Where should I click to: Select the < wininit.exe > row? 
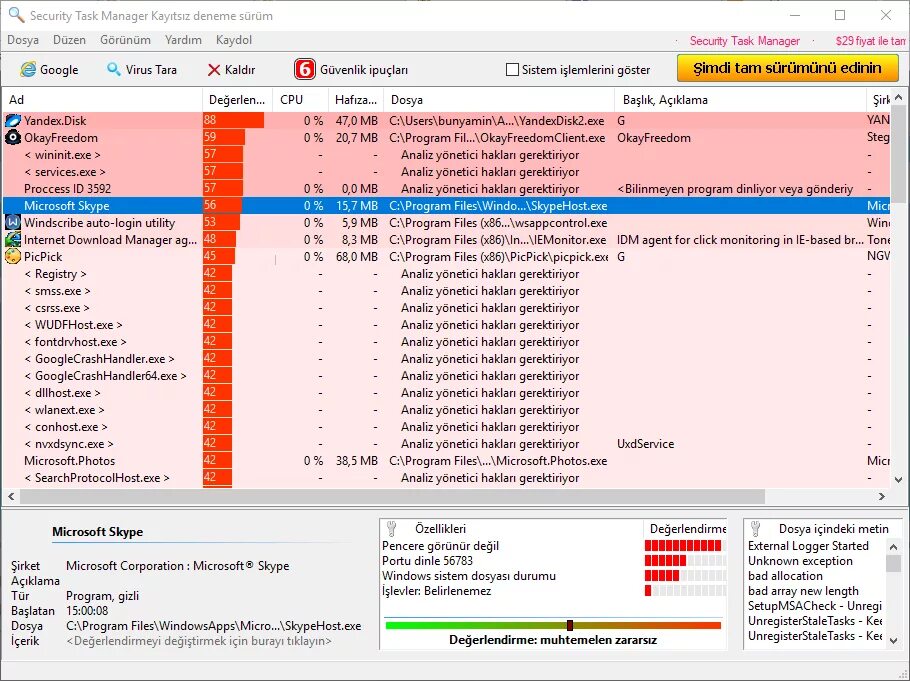(x=446, y=155)
